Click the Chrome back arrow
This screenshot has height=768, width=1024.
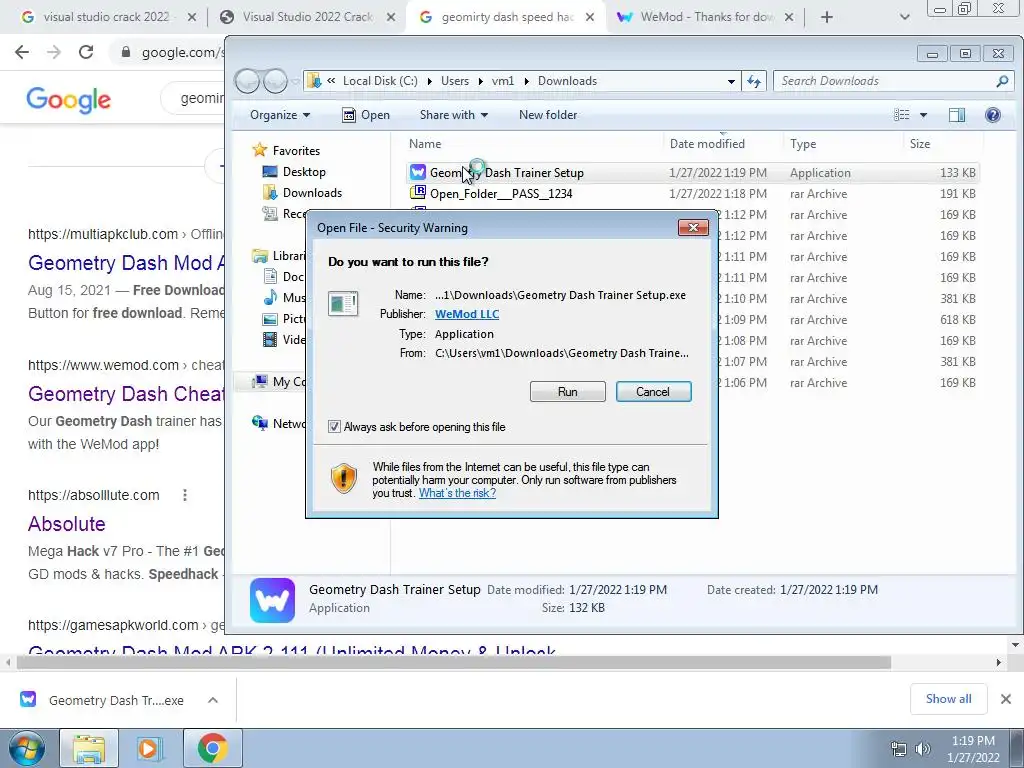pyautogui.click(x=22, y=52)
